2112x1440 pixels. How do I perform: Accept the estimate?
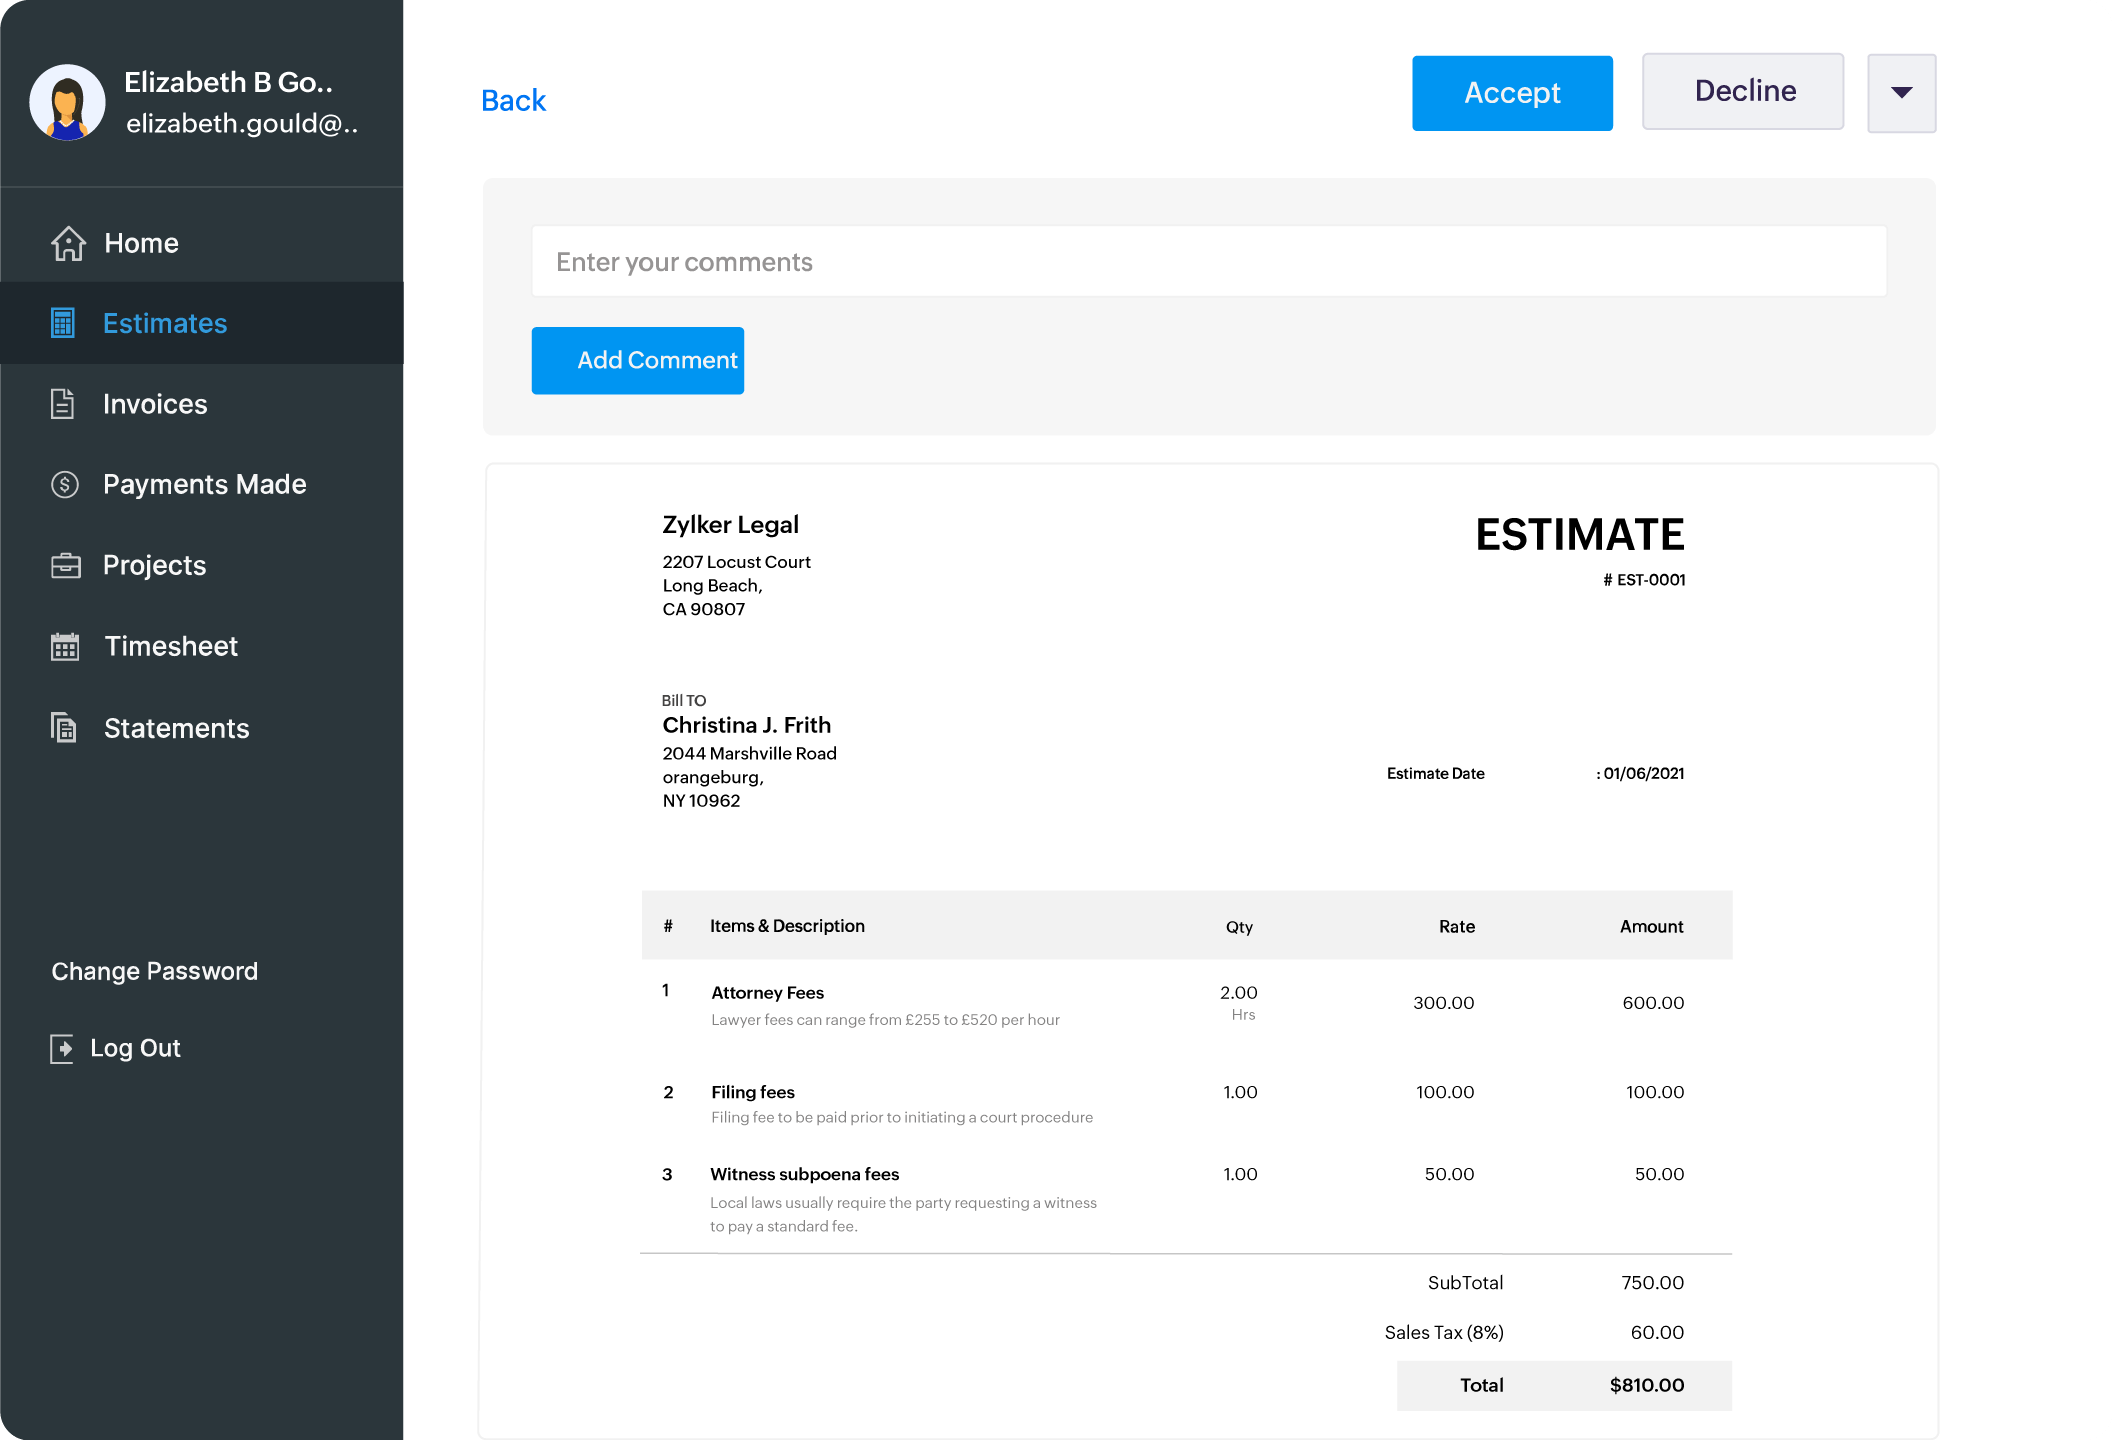coord(1512,93)
